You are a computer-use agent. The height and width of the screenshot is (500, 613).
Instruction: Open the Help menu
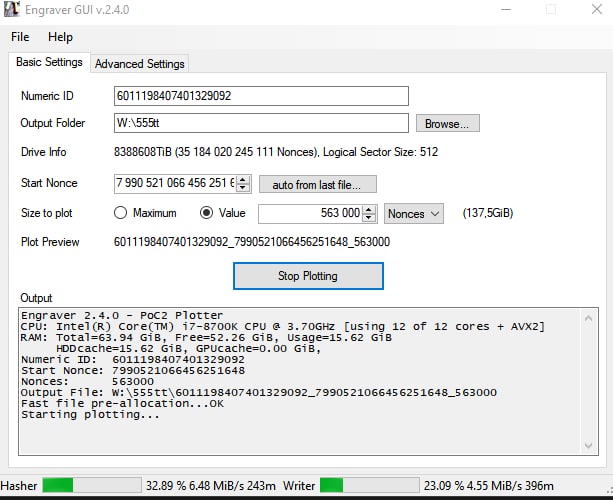60,37
